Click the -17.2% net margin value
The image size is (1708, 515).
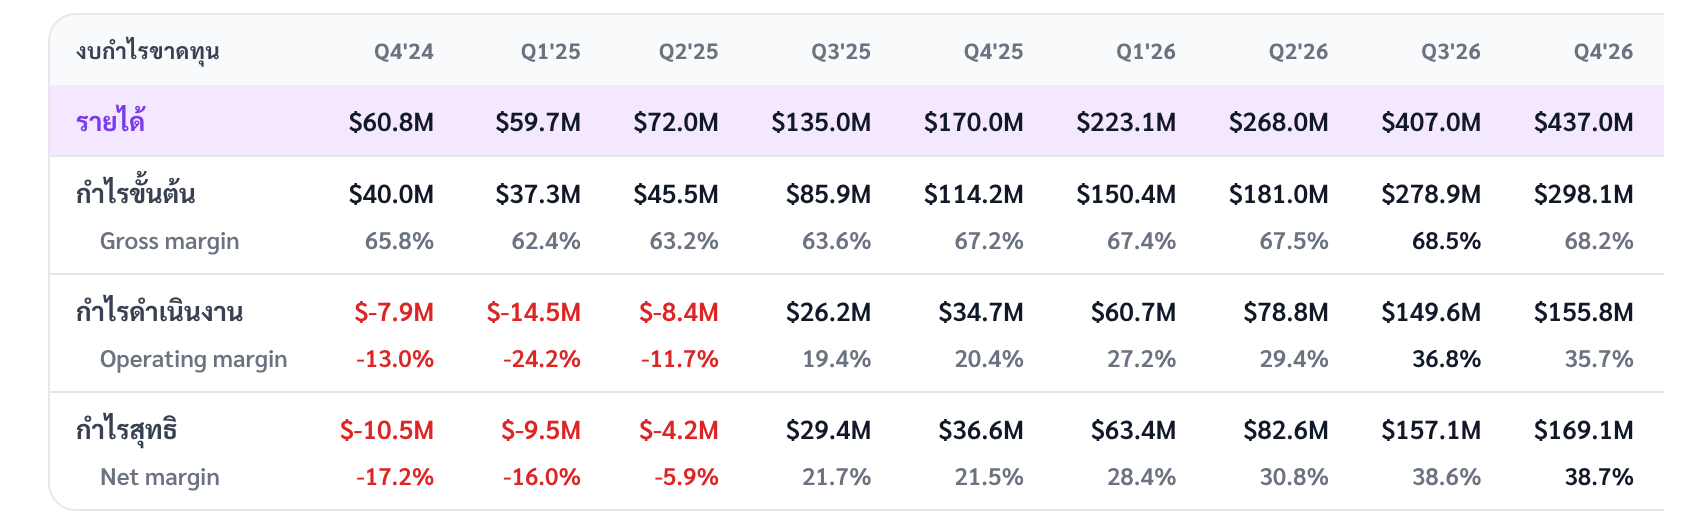point(395,477)
